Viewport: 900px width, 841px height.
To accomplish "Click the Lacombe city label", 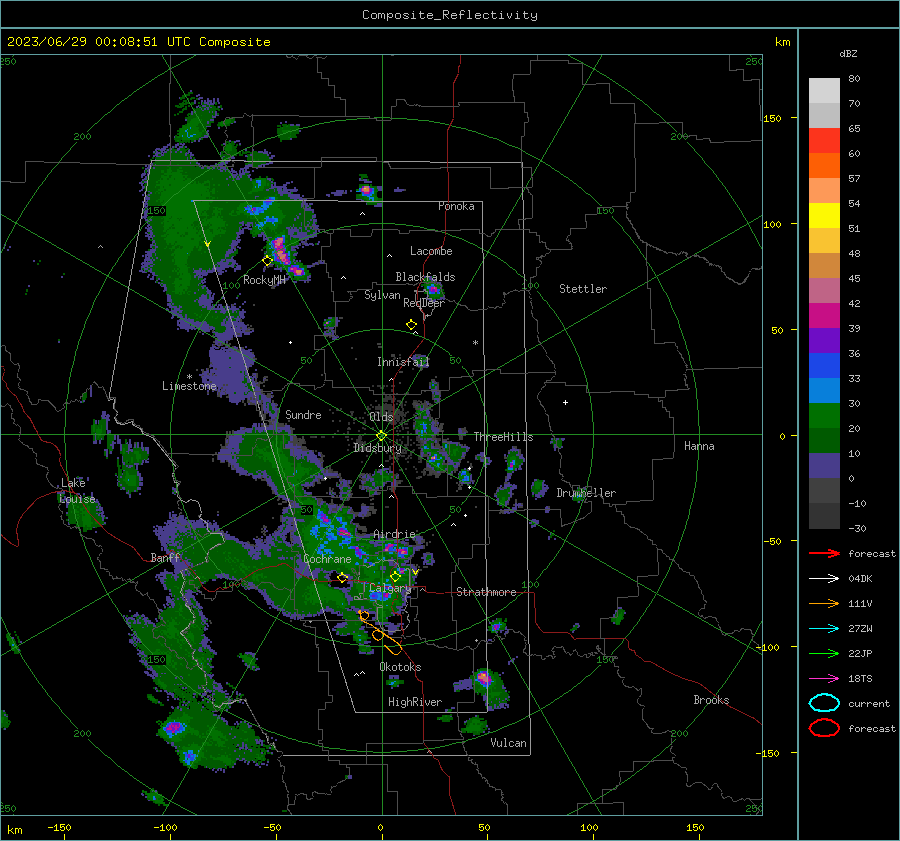I will coord(431,251).
